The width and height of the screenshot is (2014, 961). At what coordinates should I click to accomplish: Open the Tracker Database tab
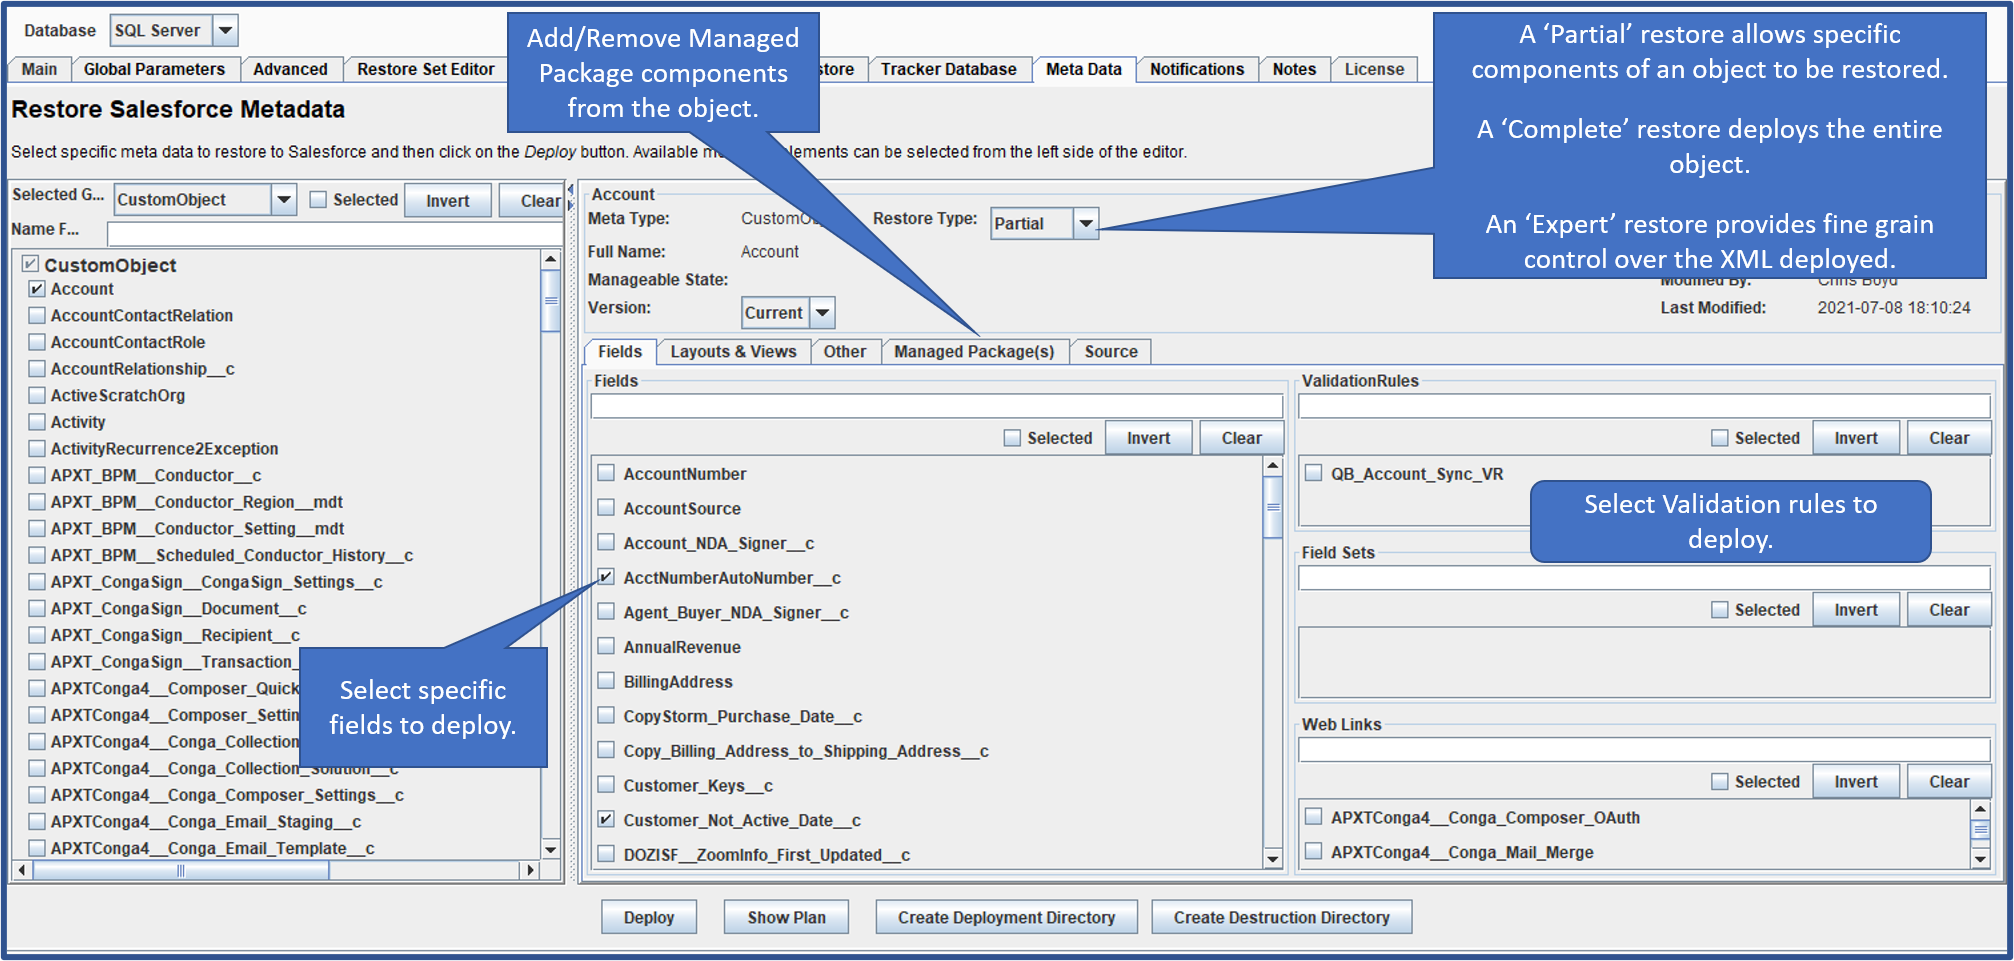point(948,69)
